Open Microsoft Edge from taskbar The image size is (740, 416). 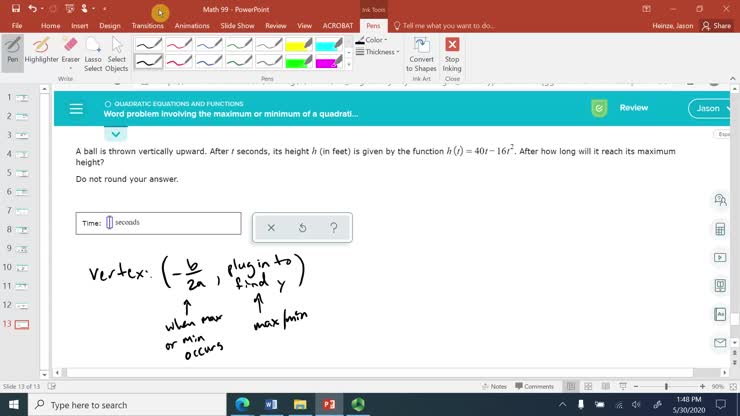click(x=242, y=405)
